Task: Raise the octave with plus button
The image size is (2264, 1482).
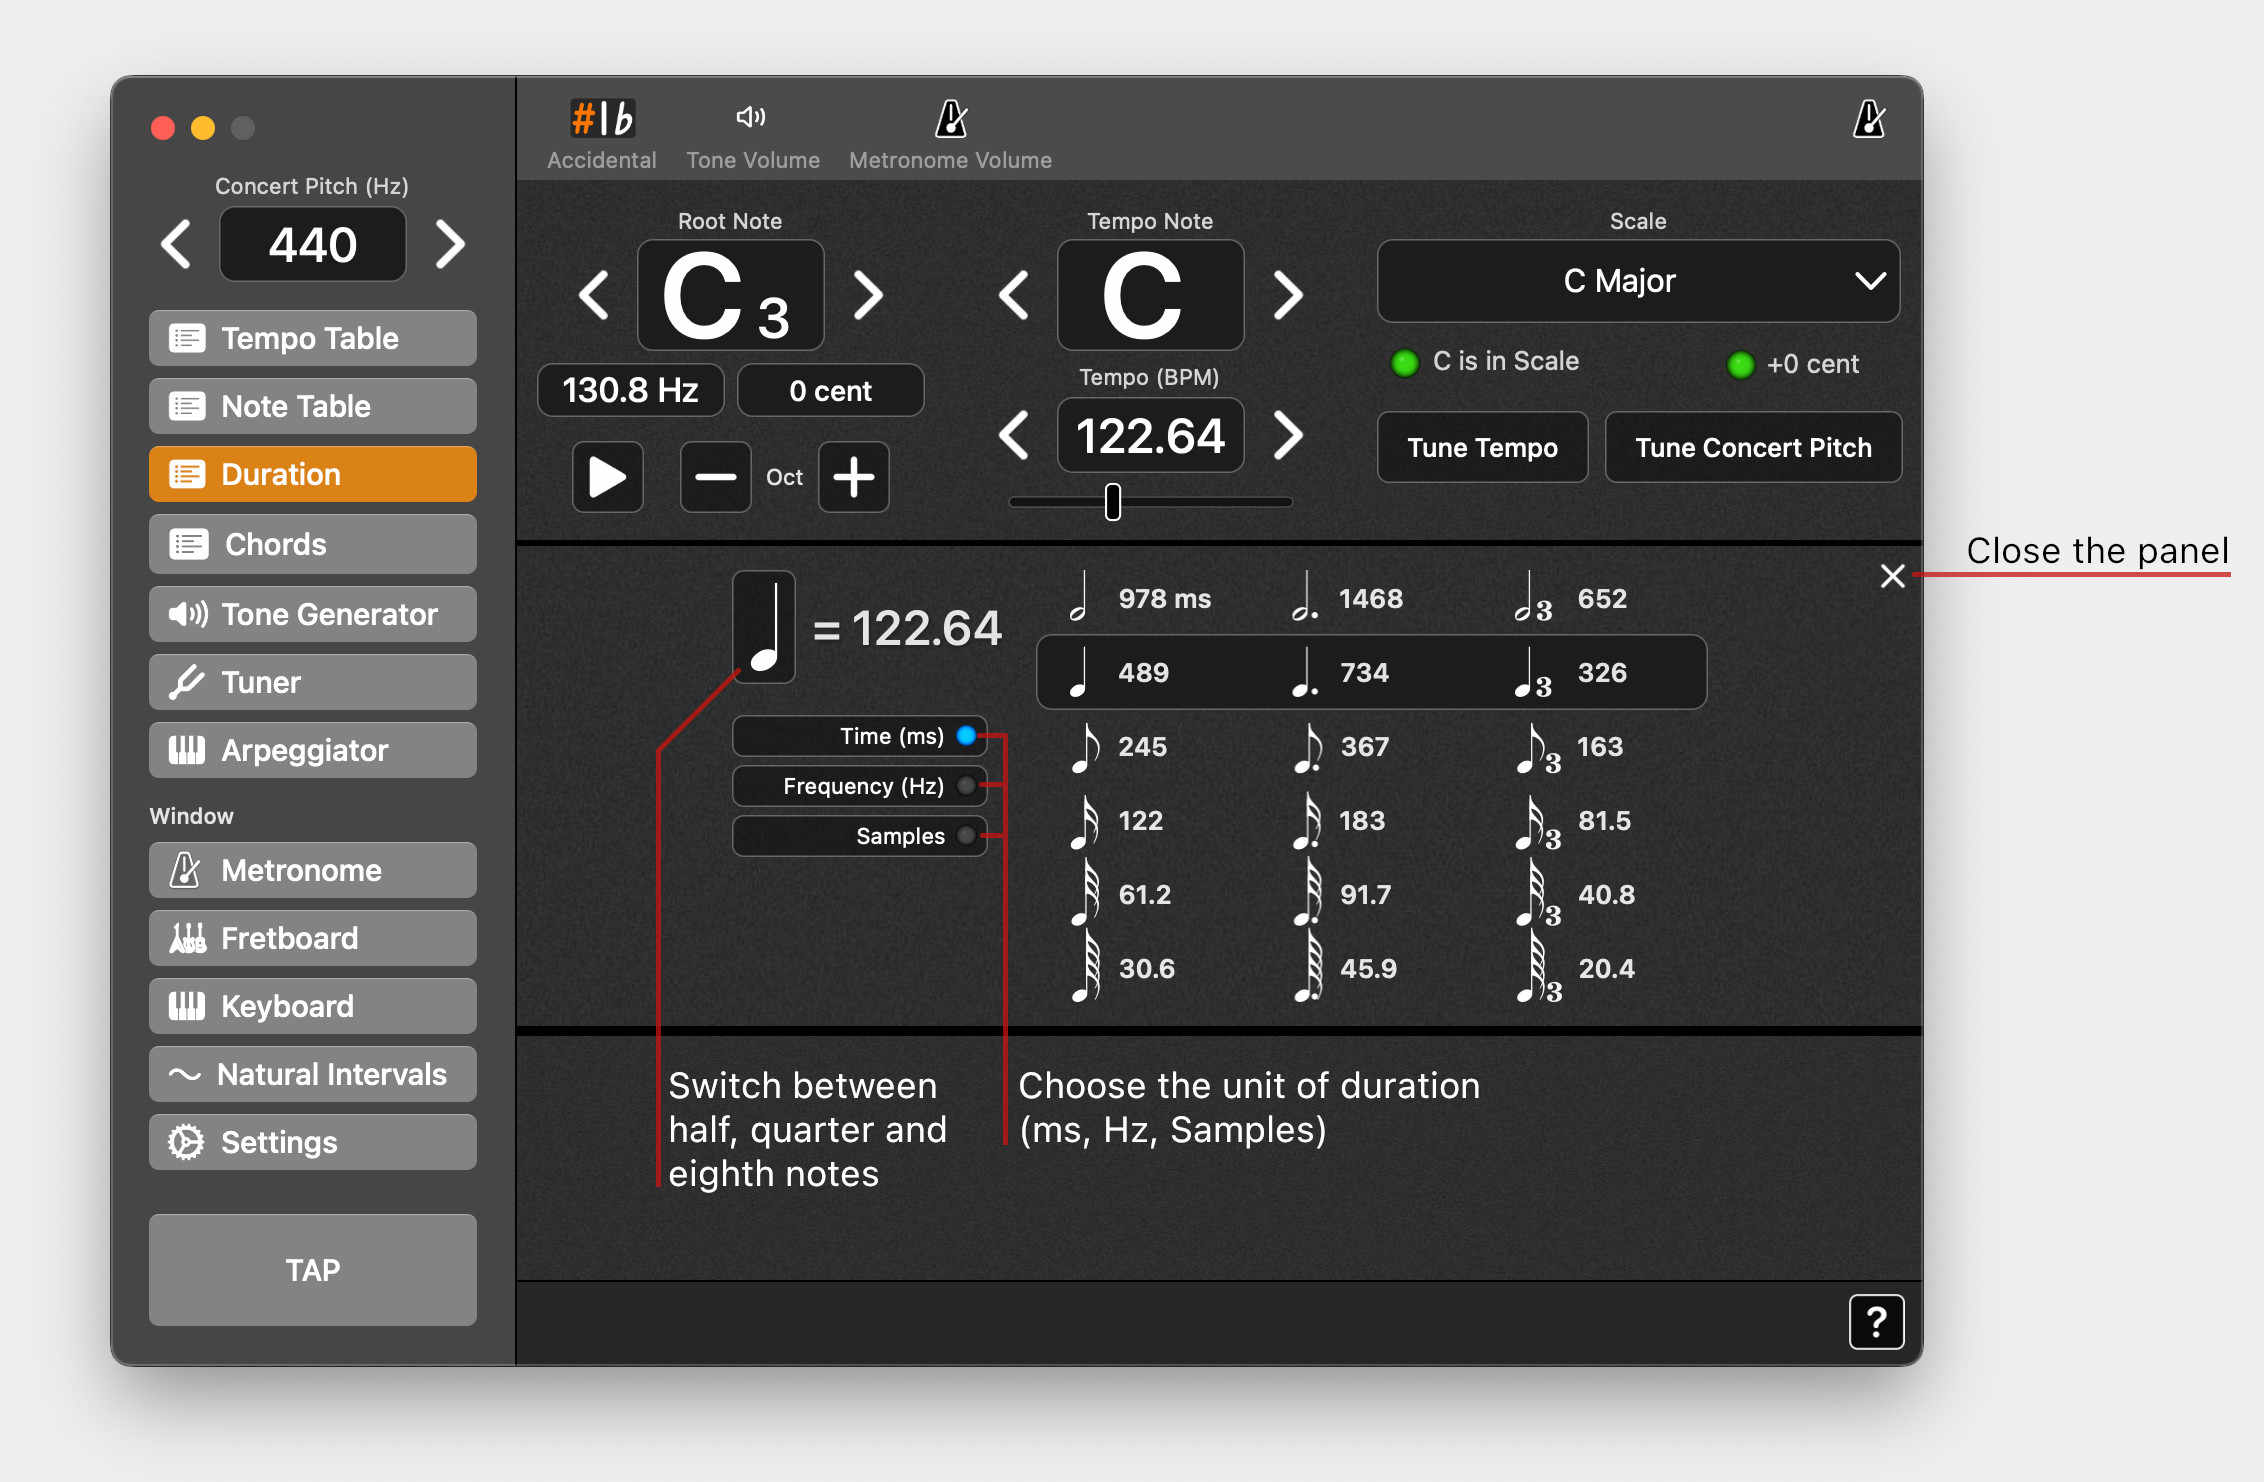Action: pyautogui.click(x=854, y=477)
